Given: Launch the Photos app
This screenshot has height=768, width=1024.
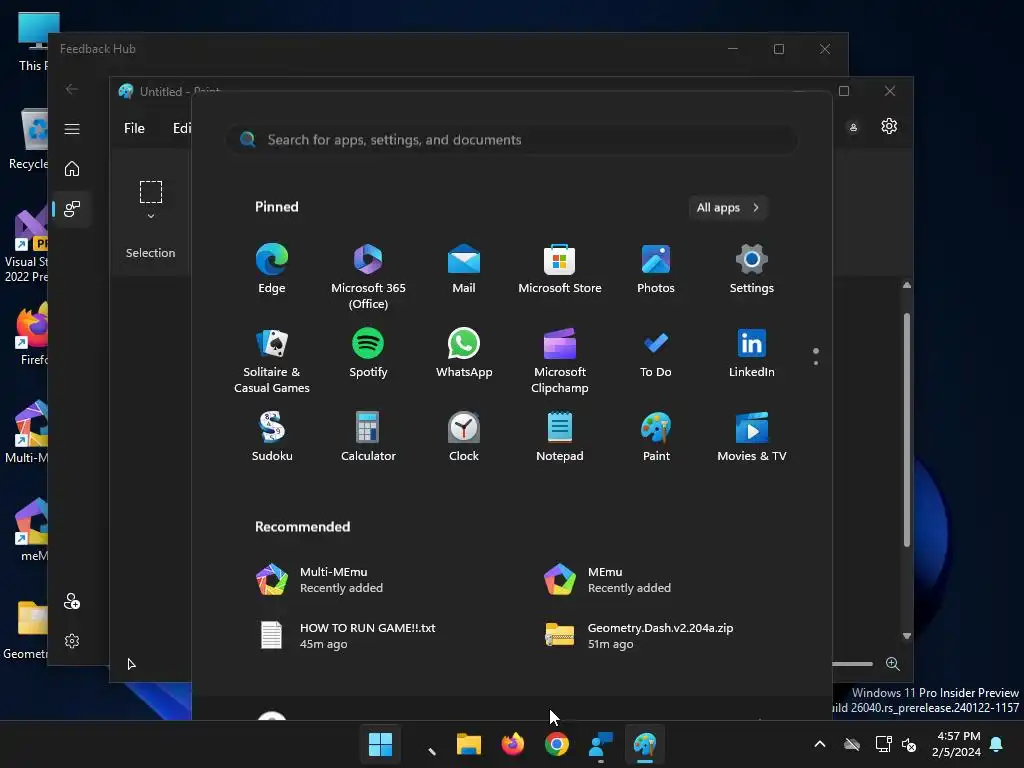Looking at the screenshot, I should click(x=656, y=269).
